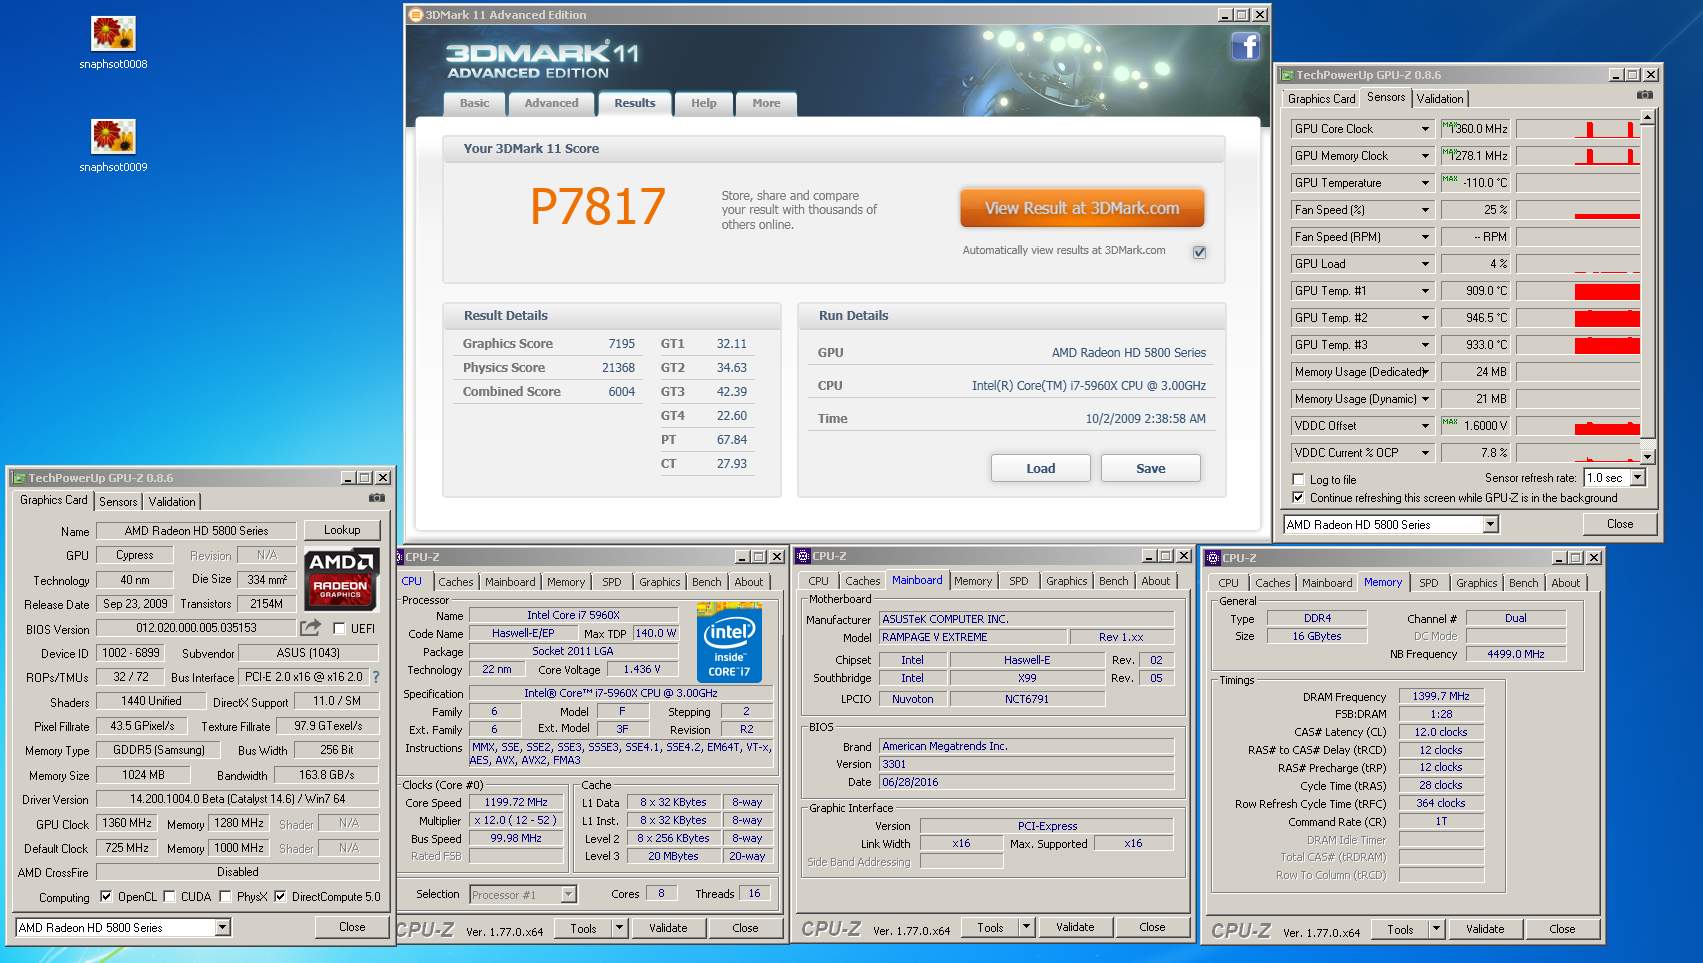Click View Result at 3DMark.com button

coord(1082,208)
